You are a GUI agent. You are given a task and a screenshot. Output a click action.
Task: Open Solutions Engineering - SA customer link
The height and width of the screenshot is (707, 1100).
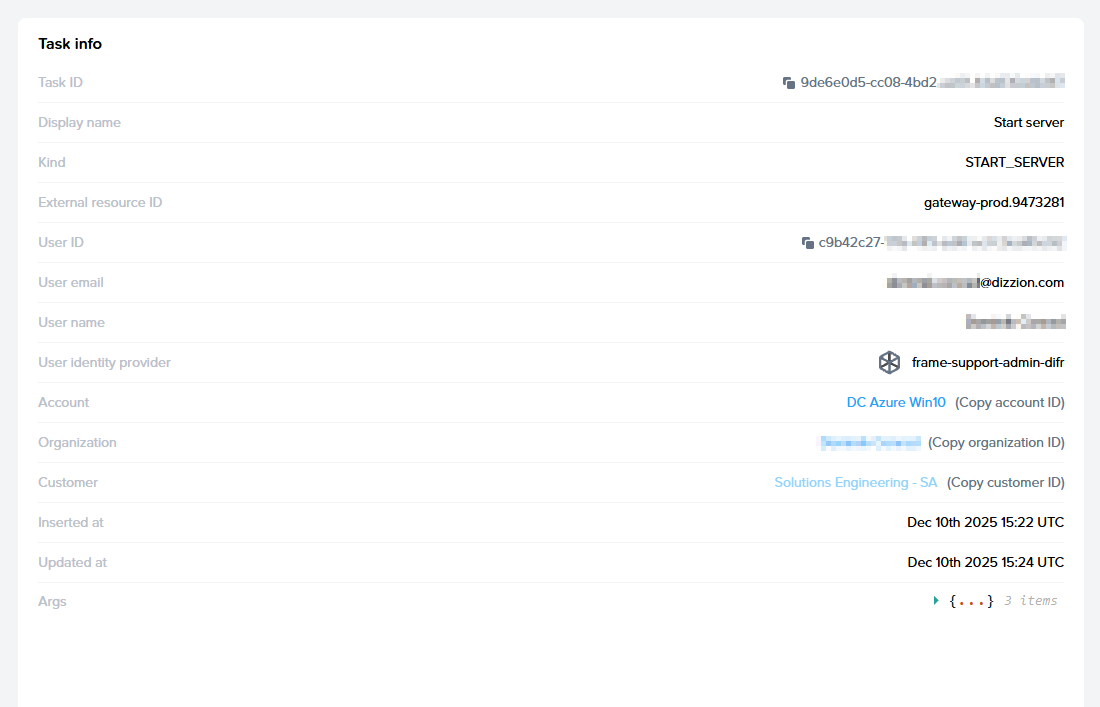(856, 482)
